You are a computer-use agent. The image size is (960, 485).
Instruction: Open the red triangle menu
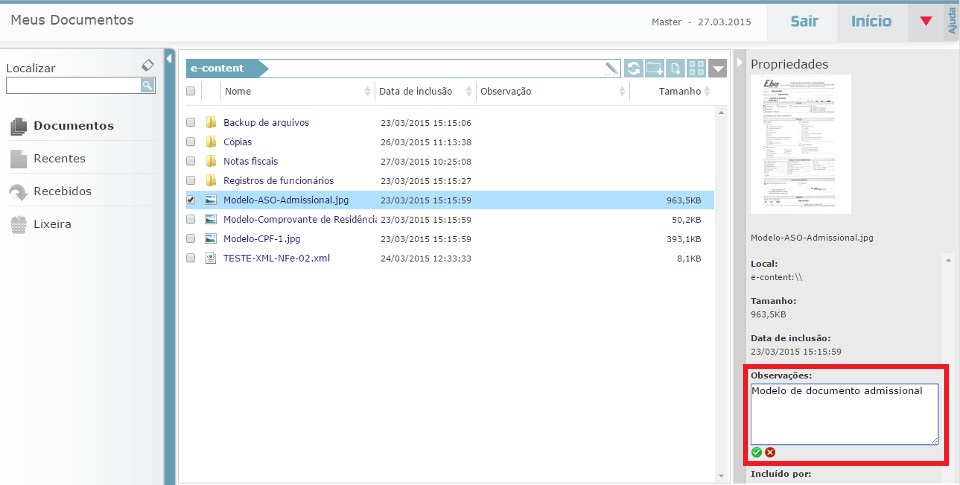(926, 21)
